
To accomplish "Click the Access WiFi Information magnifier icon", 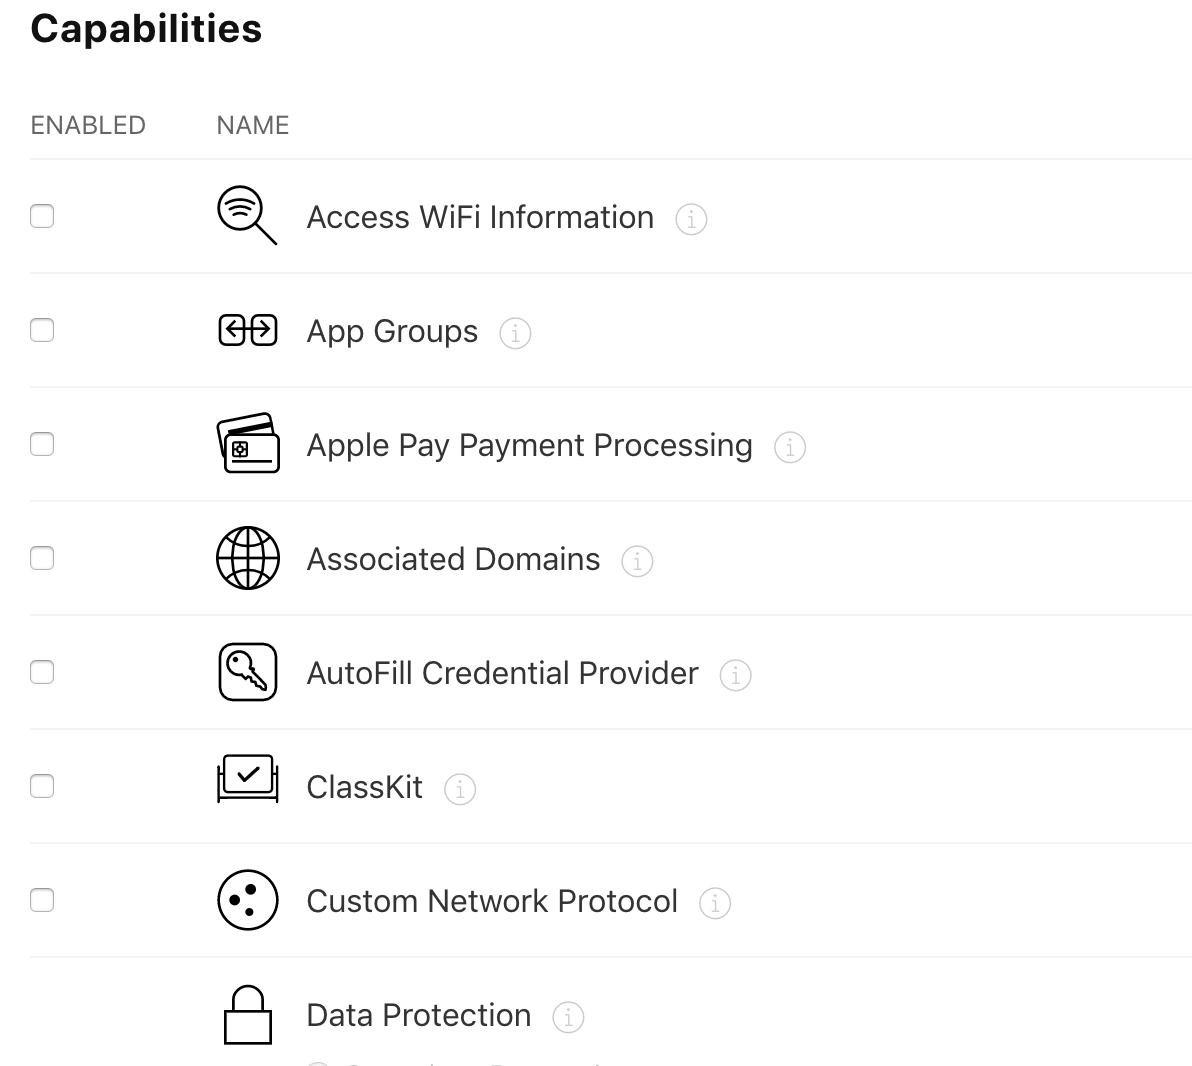I will coord(247,215).
